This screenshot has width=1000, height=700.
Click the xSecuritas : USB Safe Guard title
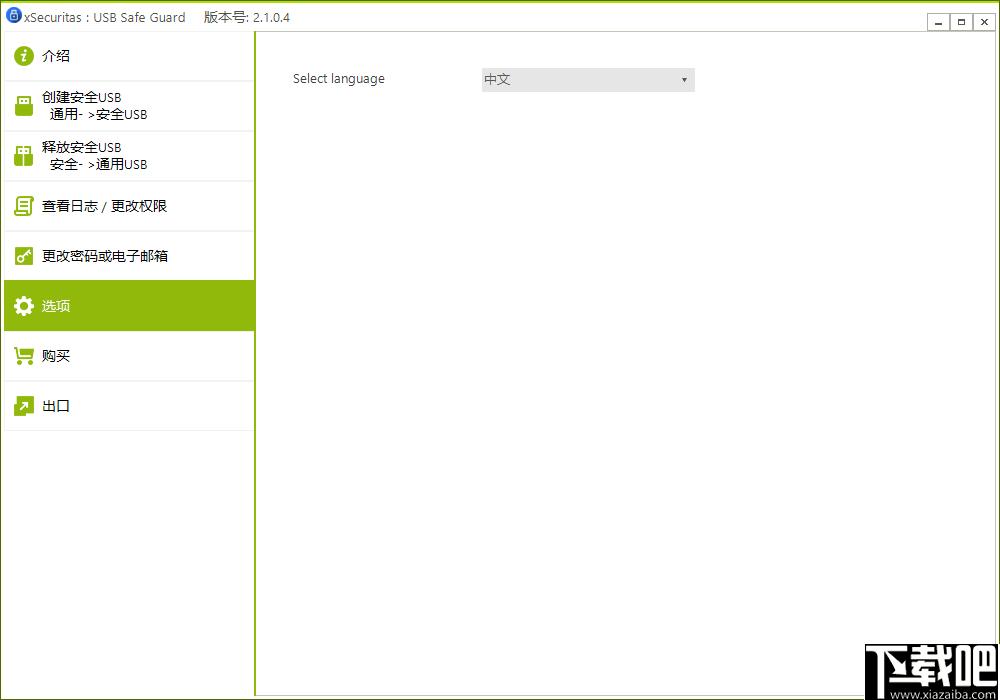click(105, 17)
